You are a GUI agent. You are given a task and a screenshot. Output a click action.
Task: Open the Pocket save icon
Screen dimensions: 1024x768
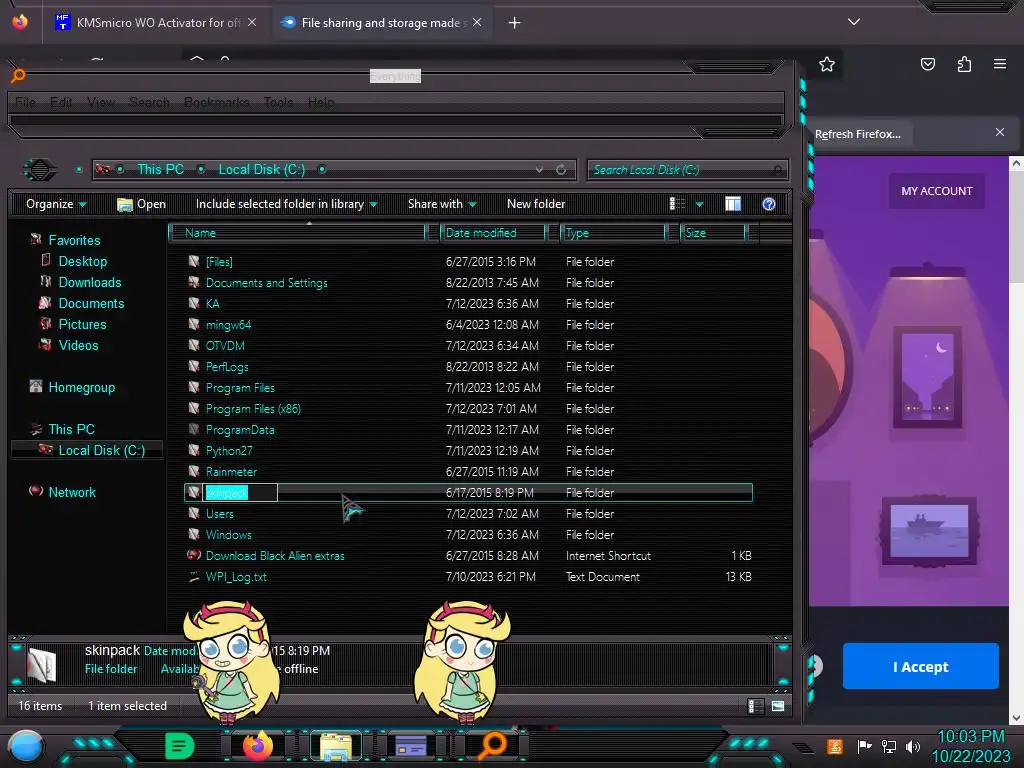tap(927, 64)
